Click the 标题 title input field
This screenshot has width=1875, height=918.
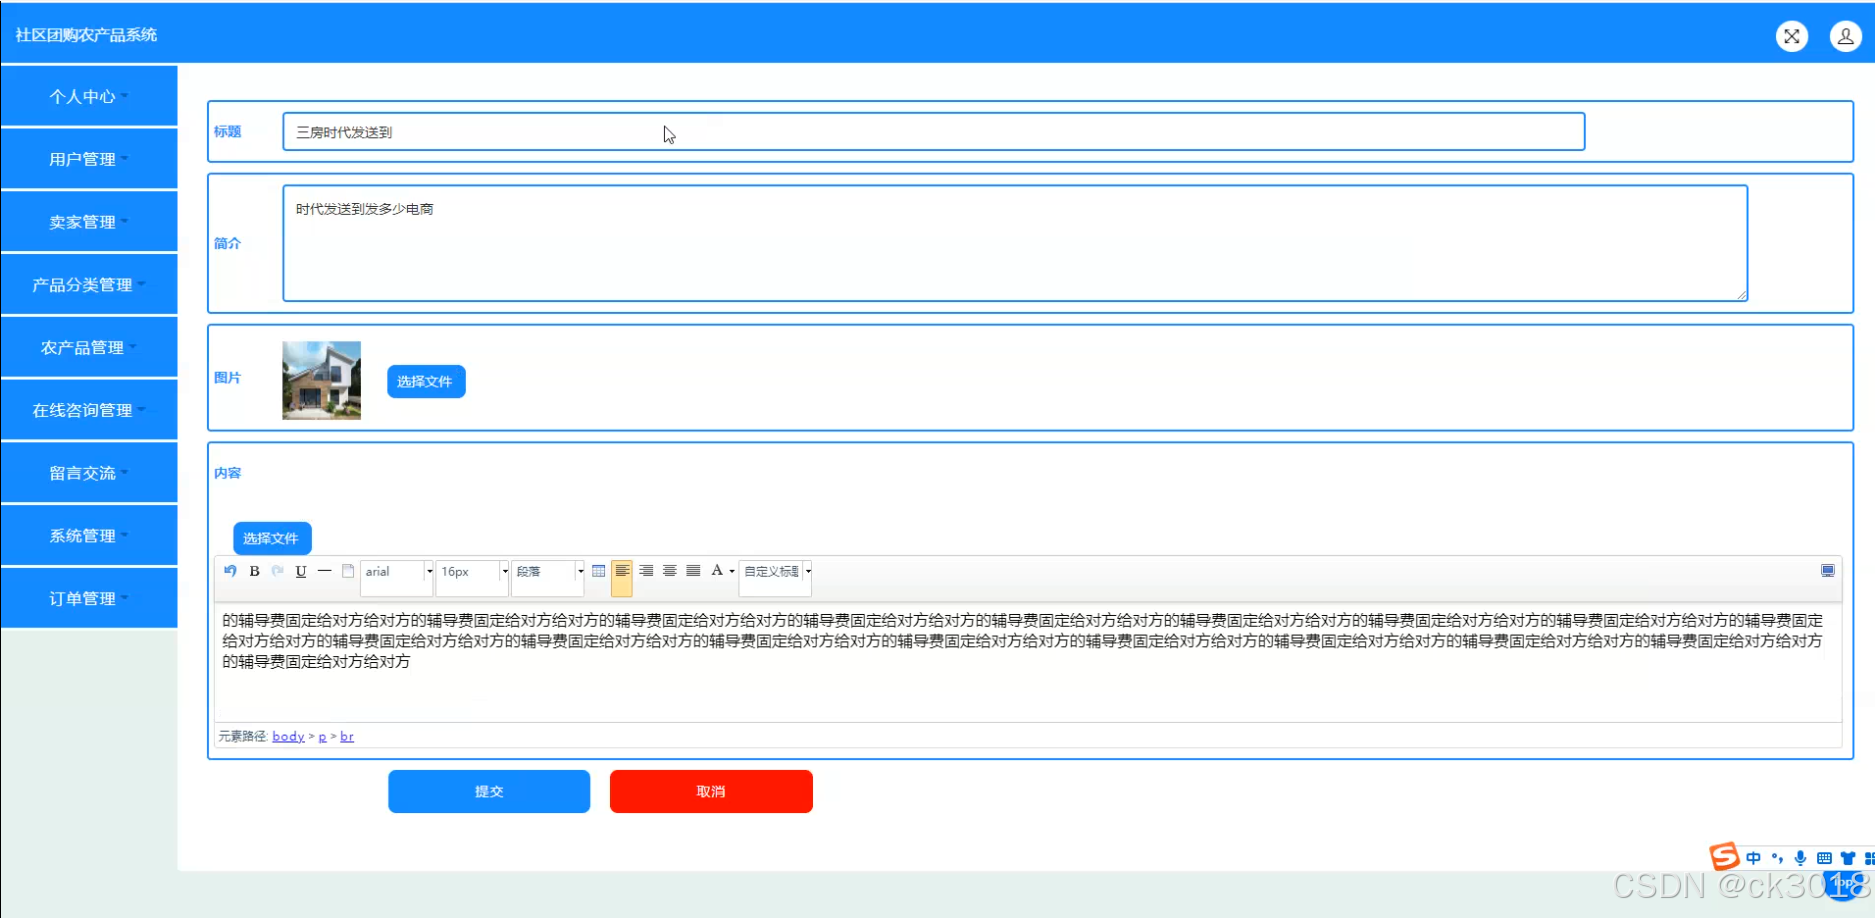pyautogui.click(x=934, y=132)
